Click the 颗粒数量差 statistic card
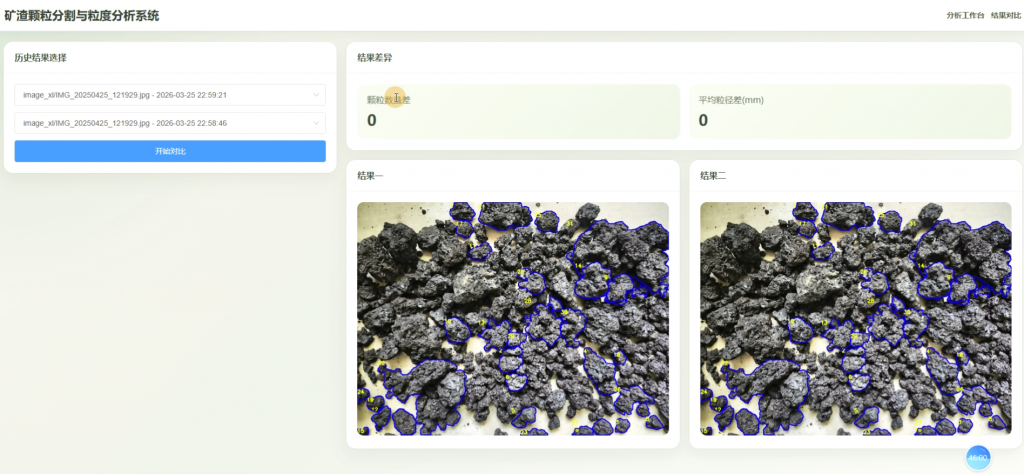Viewport: 1024px width, 474px height. 518,111
